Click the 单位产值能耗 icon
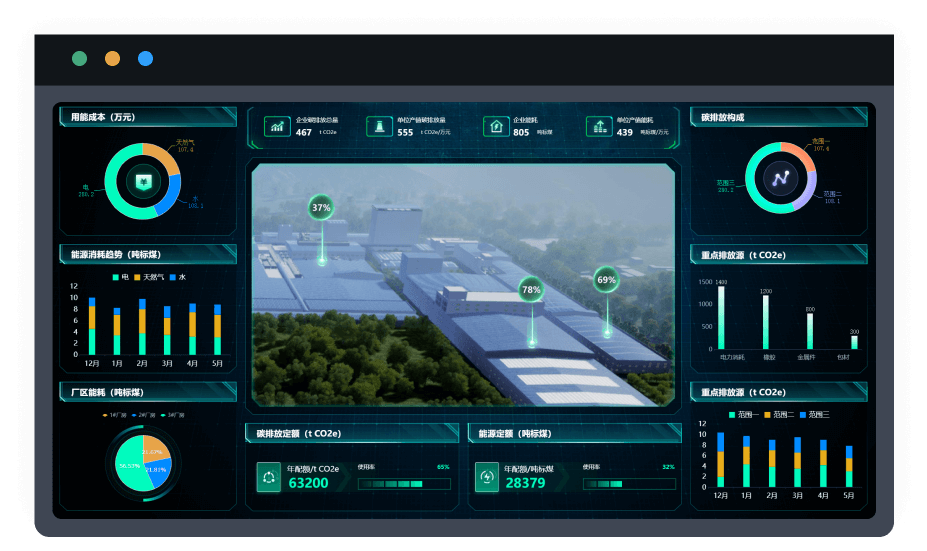 click(599, 126)
